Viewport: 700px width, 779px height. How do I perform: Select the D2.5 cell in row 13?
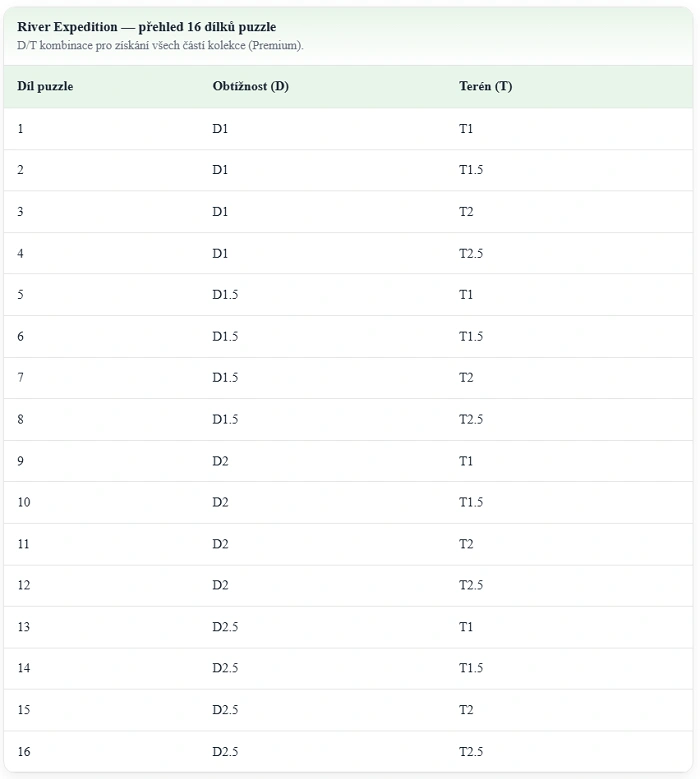[x=225, y=627]
